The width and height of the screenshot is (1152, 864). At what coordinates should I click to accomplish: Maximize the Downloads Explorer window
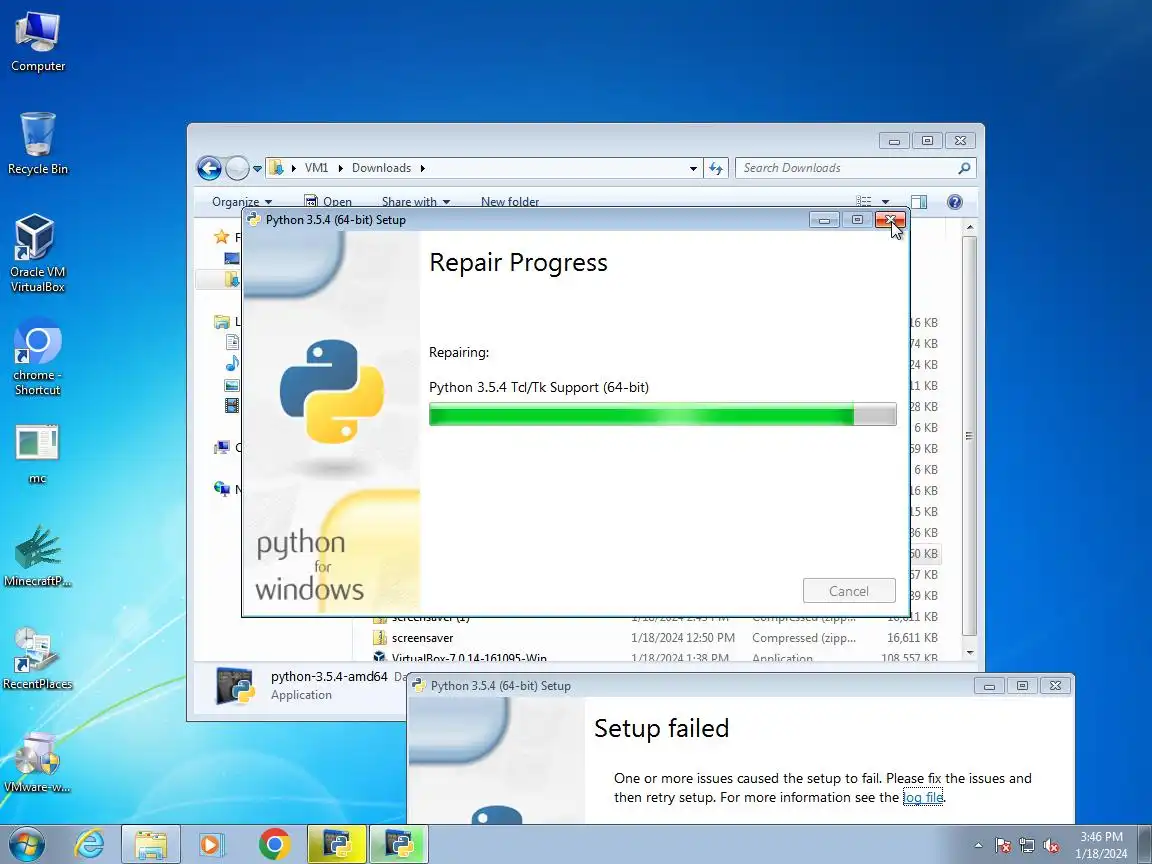pos(927,140)
